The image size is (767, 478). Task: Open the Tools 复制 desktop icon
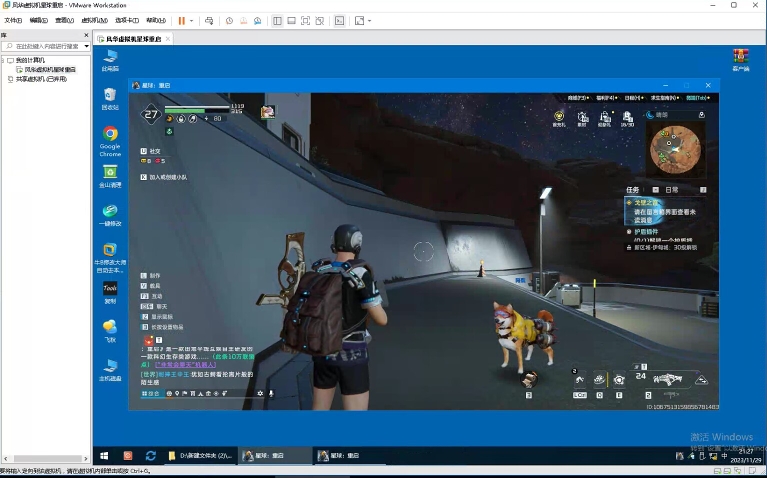110,293
